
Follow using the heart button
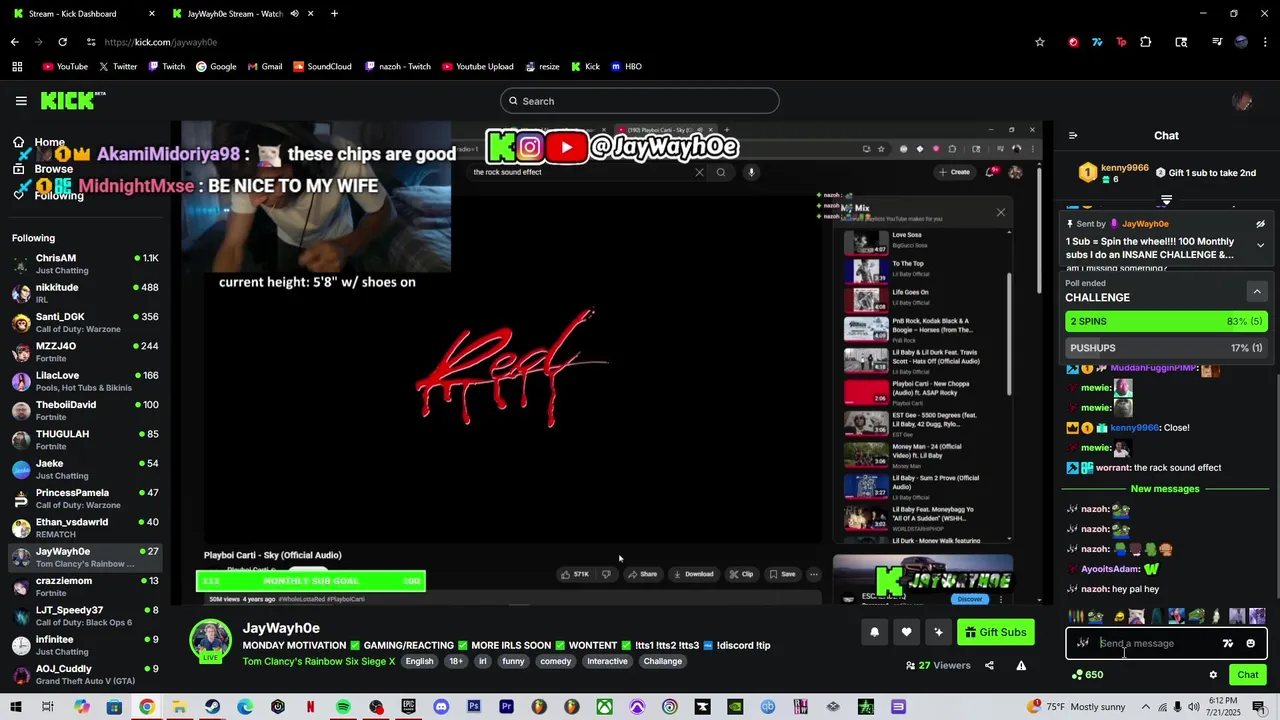(x=906, y=632)
